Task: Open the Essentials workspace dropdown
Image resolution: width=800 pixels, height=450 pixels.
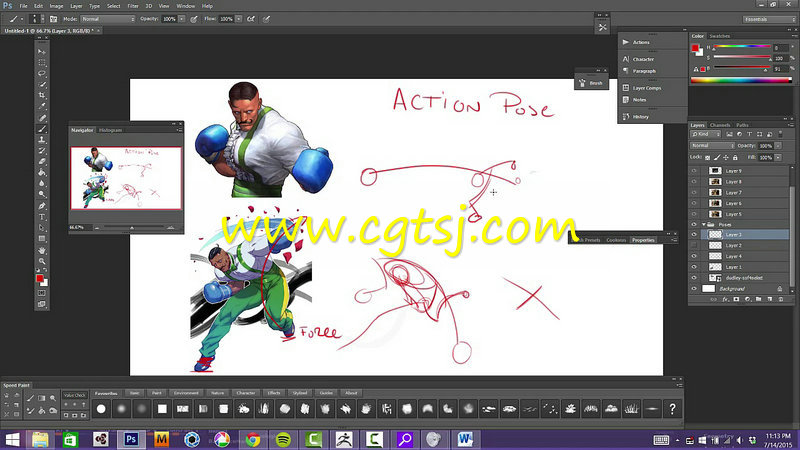Action: (x=769, y=19)
